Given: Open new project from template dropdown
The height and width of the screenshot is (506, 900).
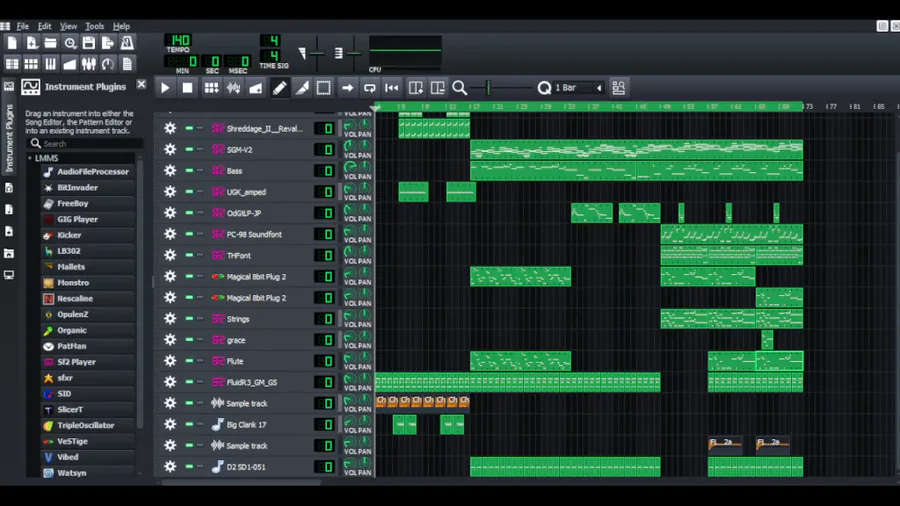Looking at the screenshot, I should click(x=32, y=43).
